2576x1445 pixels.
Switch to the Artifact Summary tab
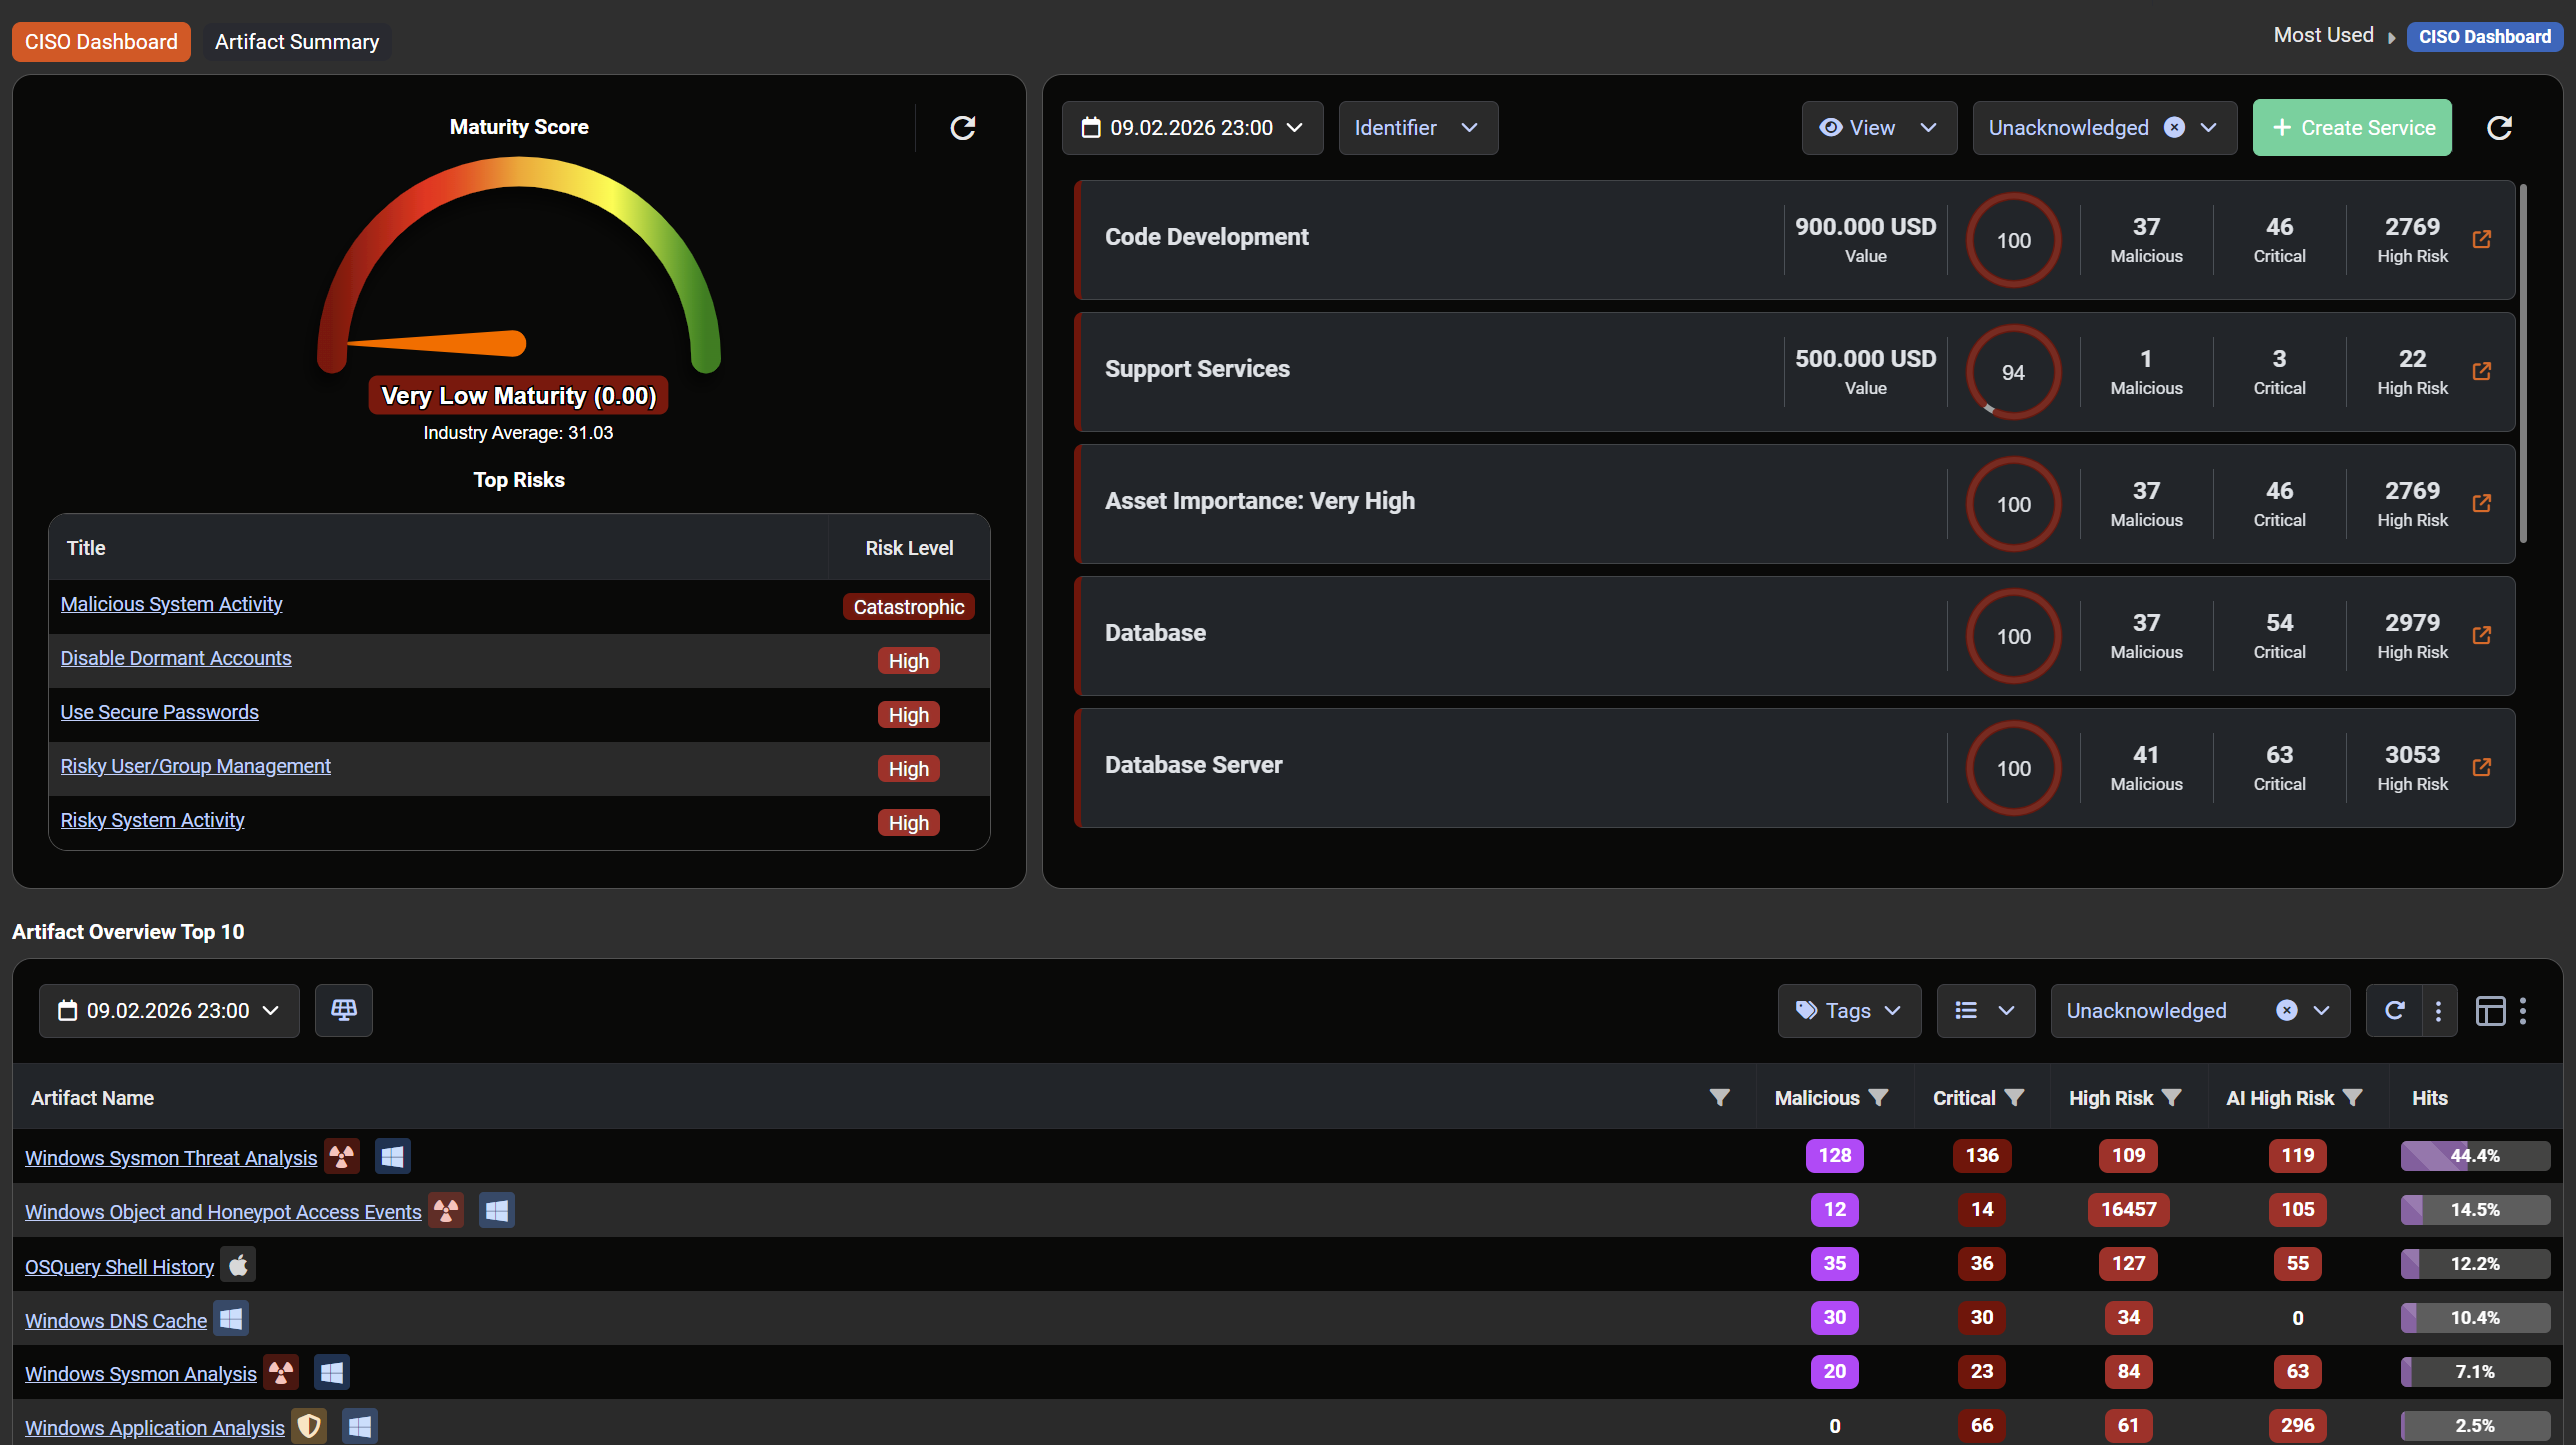(x=297, y=42)
